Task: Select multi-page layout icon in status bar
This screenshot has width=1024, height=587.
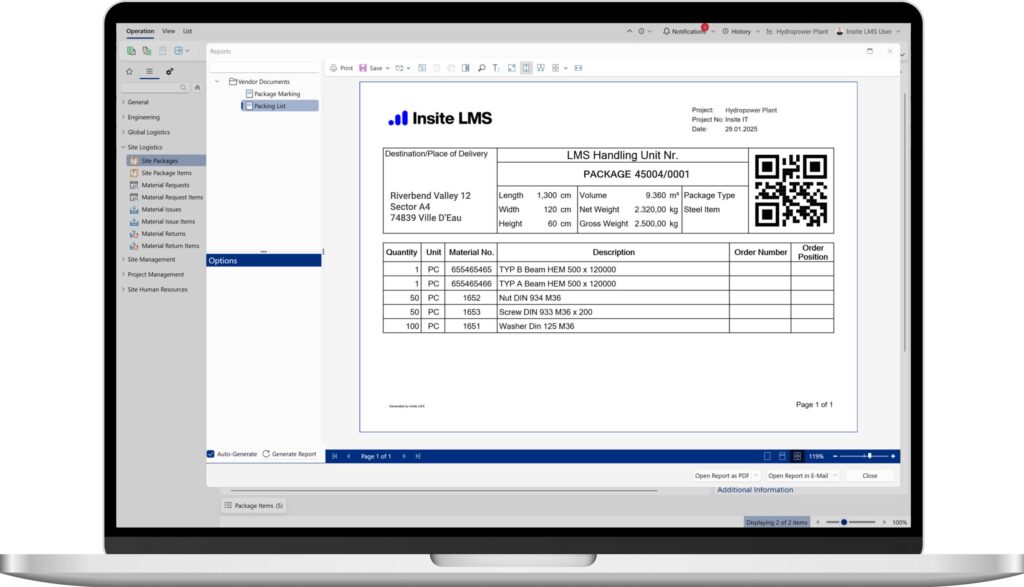Action: point(797,456)
